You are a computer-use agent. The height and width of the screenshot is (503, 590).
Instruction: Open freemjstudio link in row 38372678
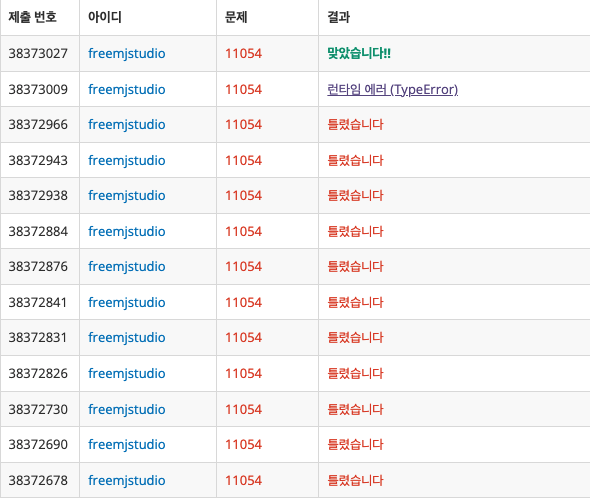pos(126,481)
